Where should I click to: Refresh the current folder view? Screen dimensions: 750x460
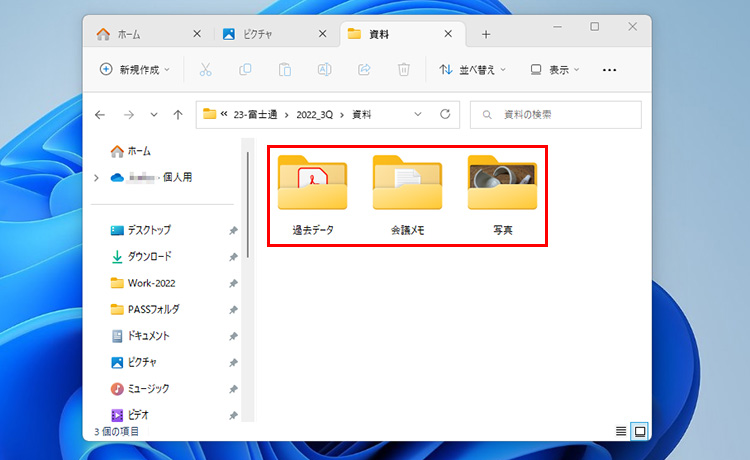[x=444, y=115]
